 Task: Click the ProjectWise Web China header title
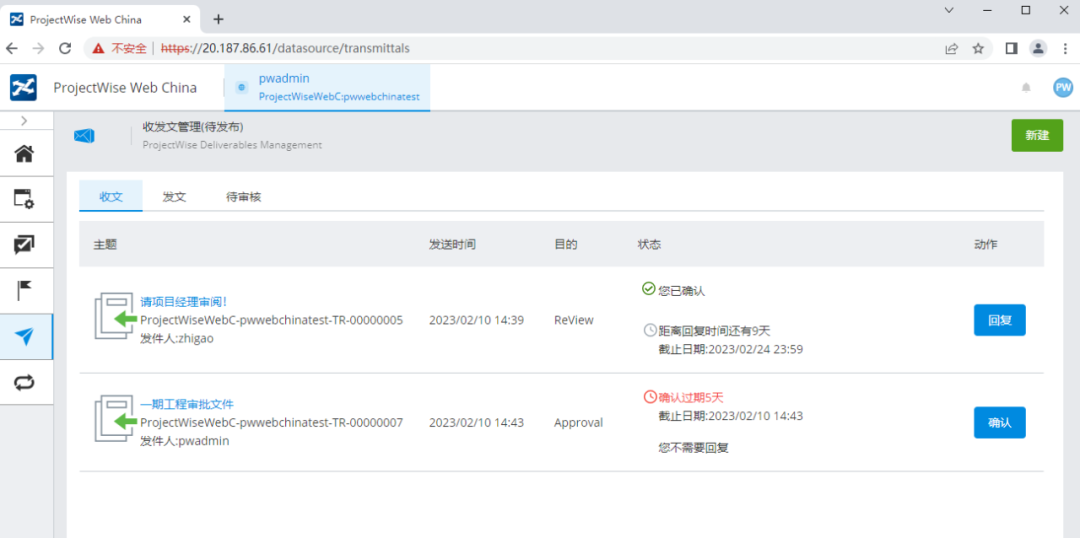125,87
